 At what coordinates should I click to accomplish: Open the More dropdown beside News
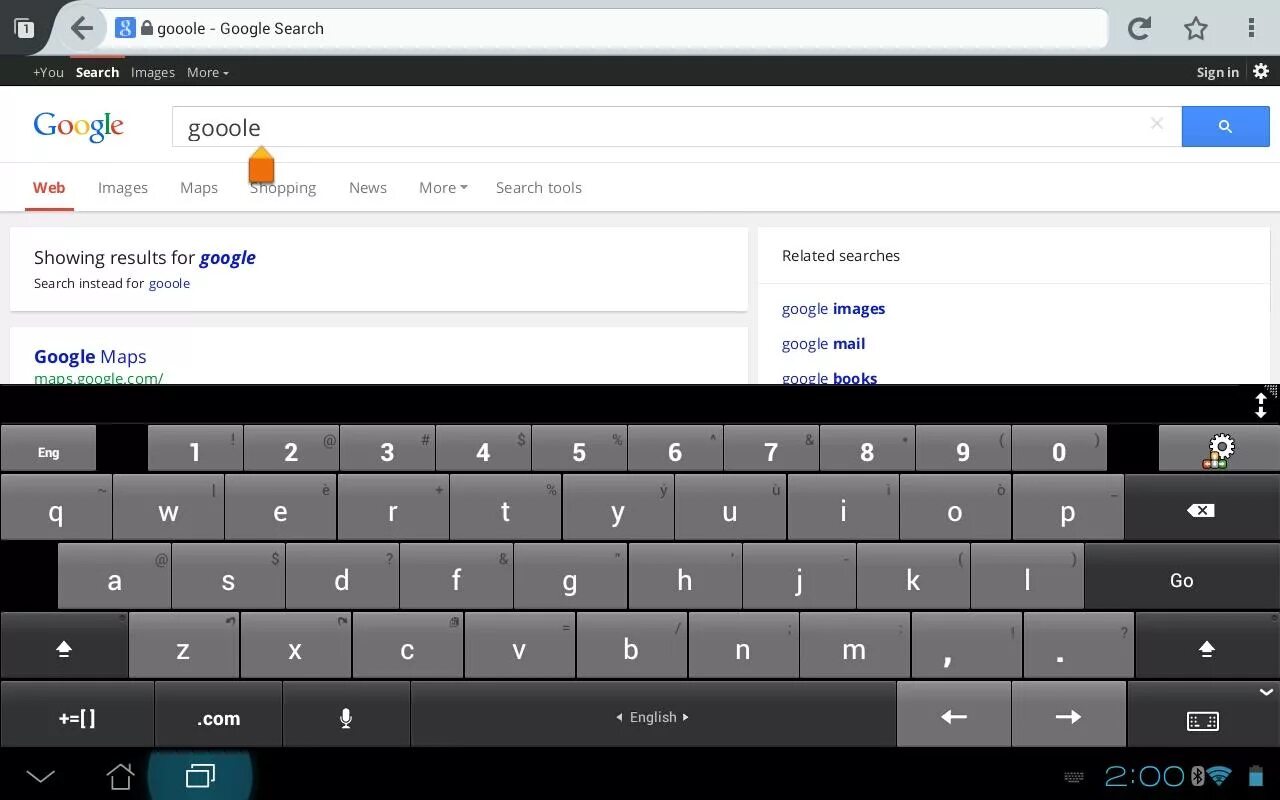(x=443, y=187)
